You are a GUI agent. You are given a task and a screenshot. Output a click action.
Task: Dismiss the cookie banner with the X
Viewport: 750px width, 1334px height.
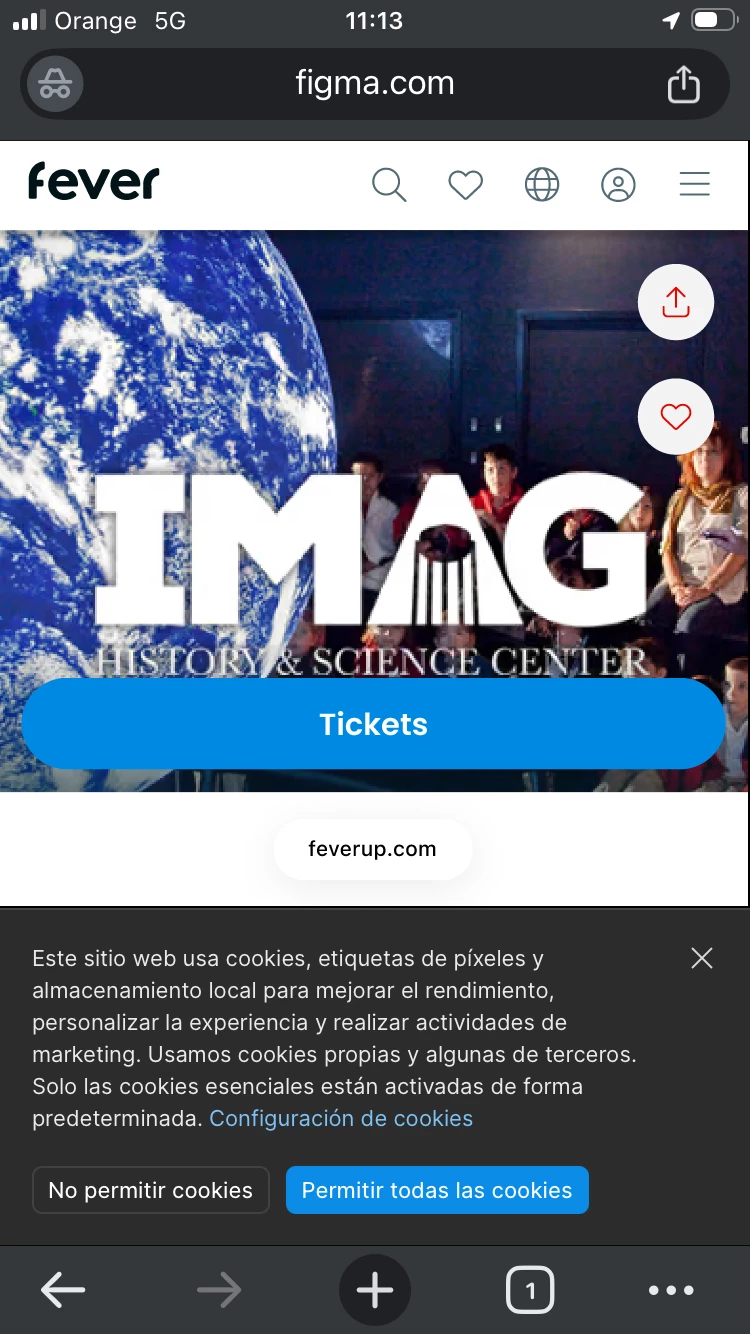(702, 958)
